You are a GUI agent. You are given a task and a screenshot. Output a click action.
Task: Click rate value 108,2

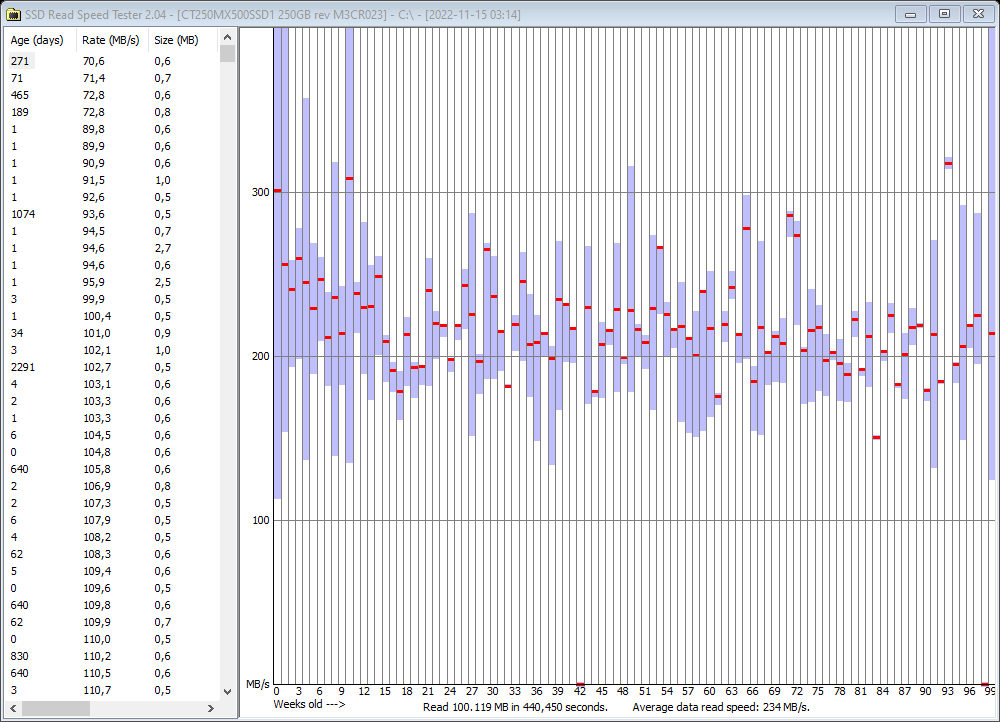pyautogui.click(x=97, y=537)
